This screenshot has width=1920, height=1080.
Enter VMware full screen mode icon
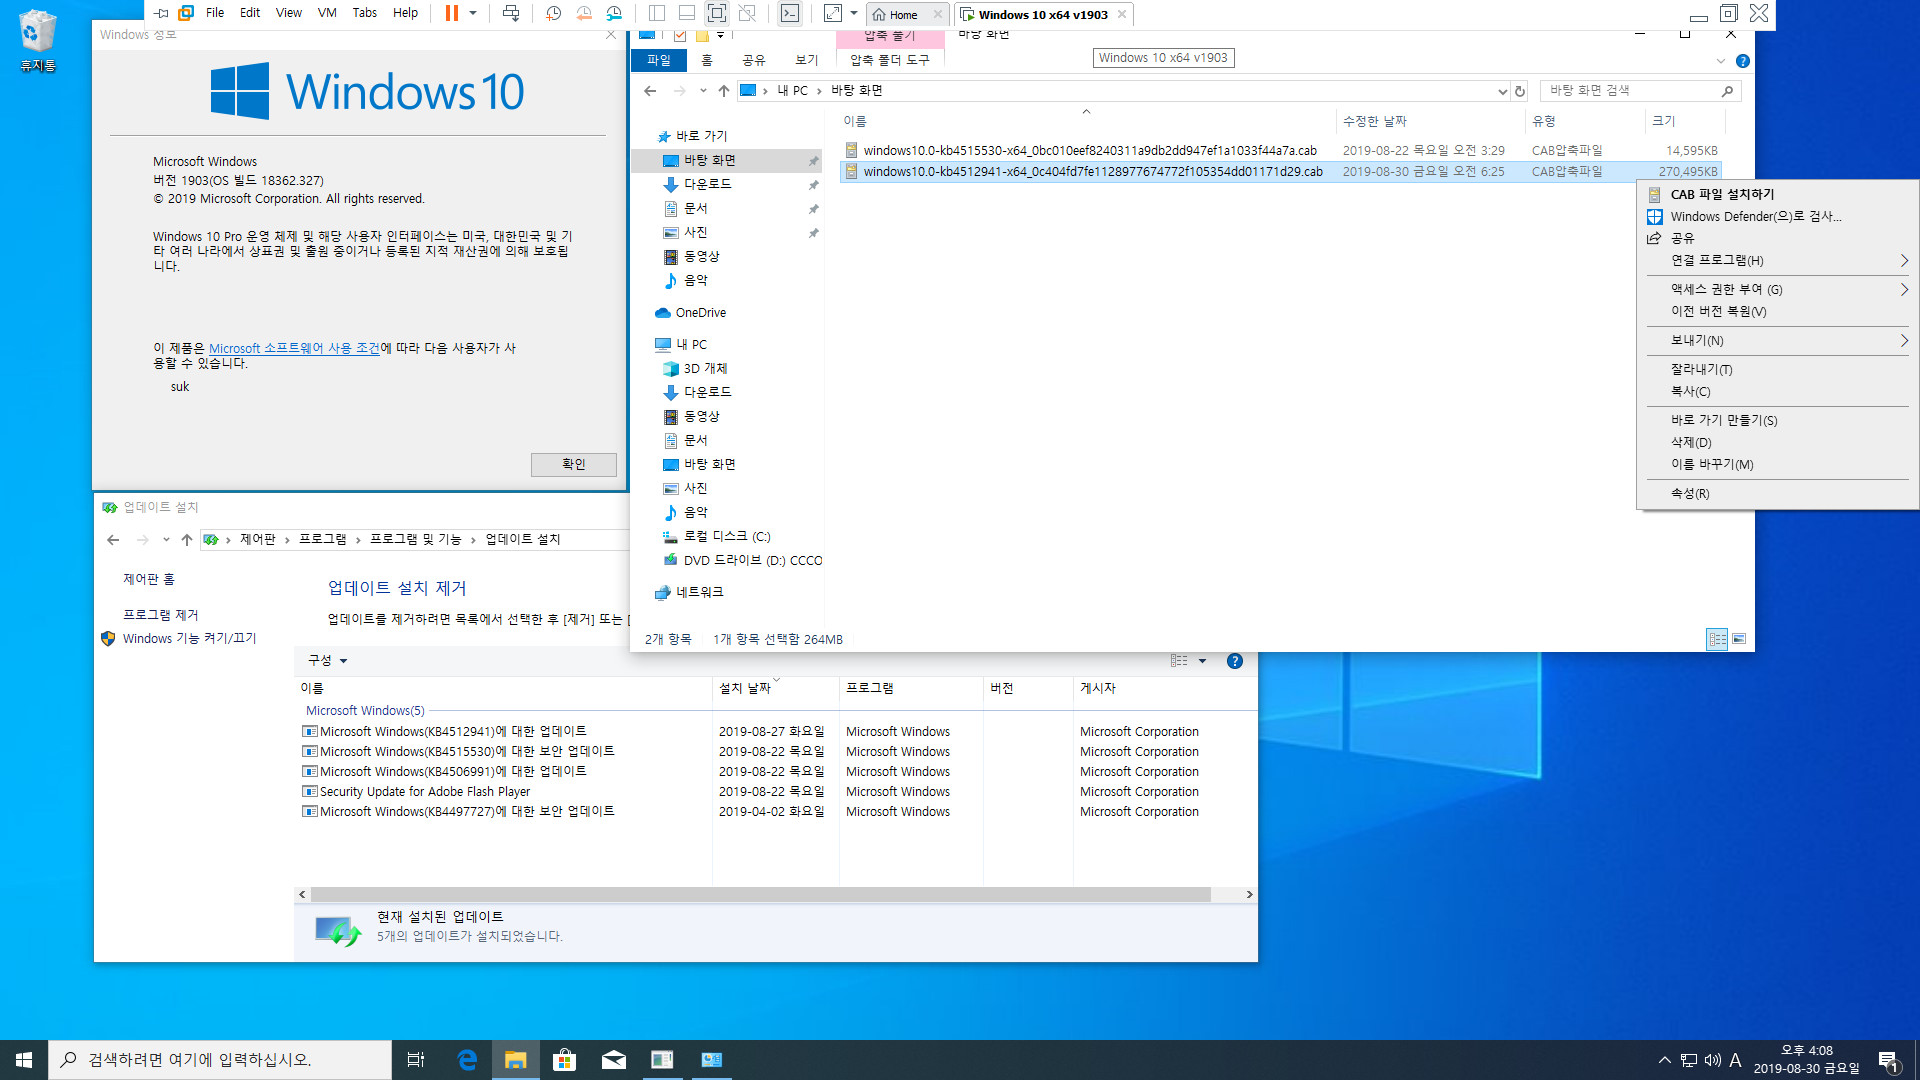(717, 13)
